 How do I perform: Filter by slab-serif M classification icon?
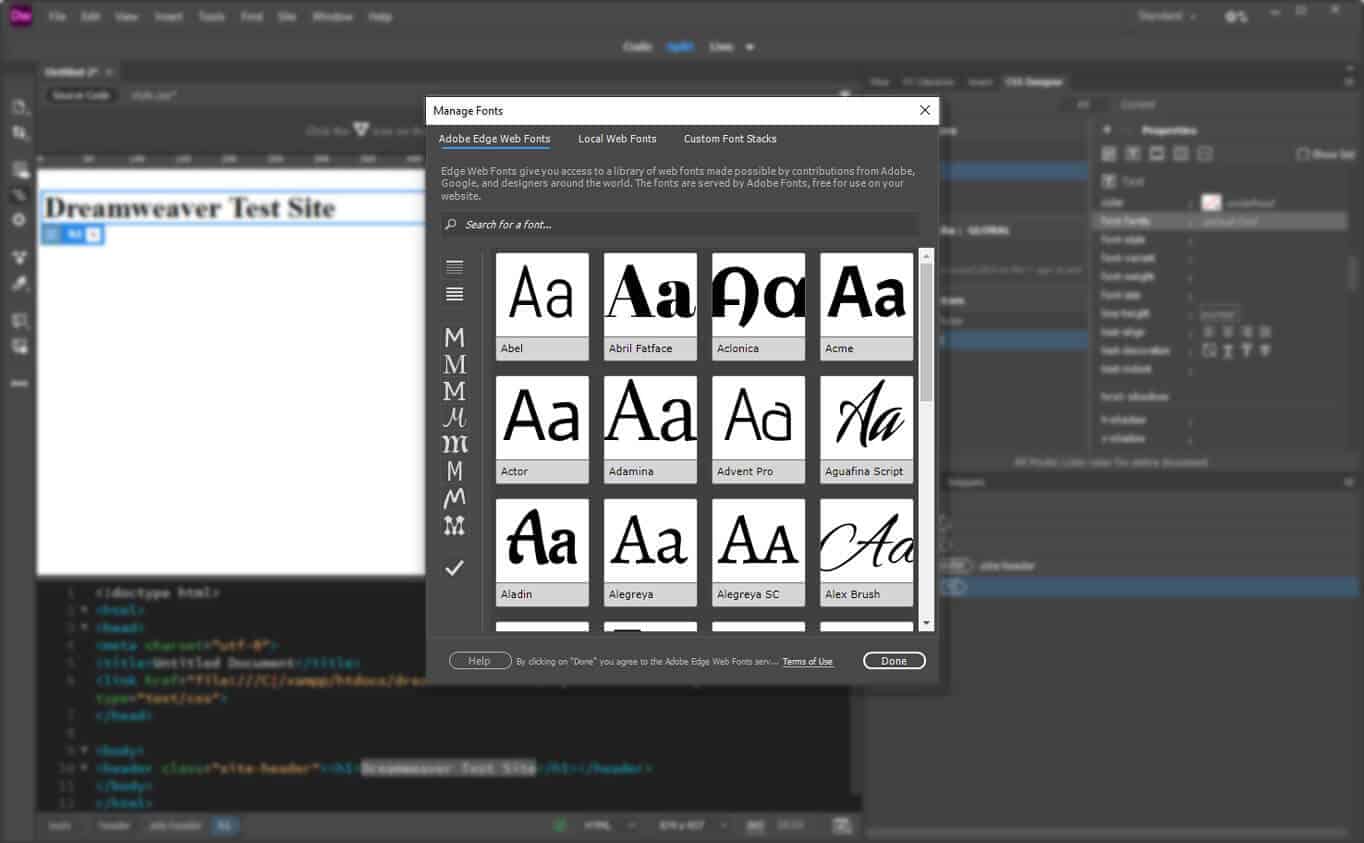(454, 391)
